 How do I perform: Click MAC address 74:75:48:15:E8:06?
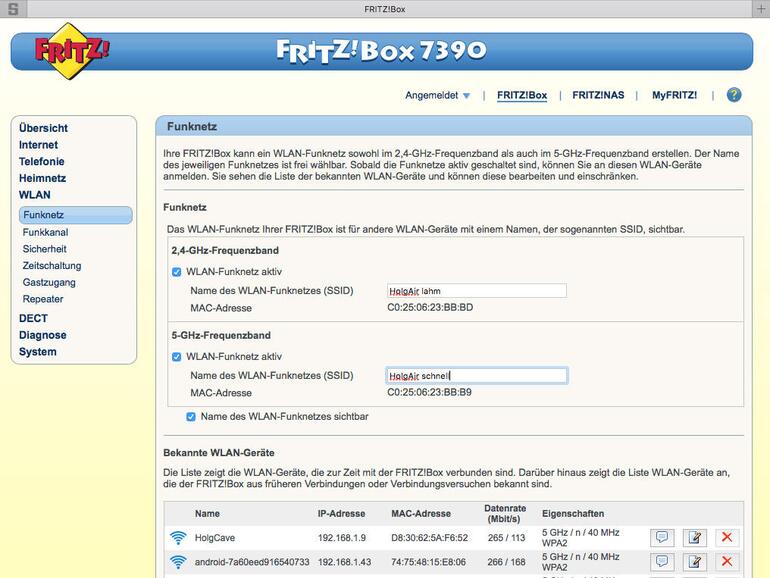[428, 562]
